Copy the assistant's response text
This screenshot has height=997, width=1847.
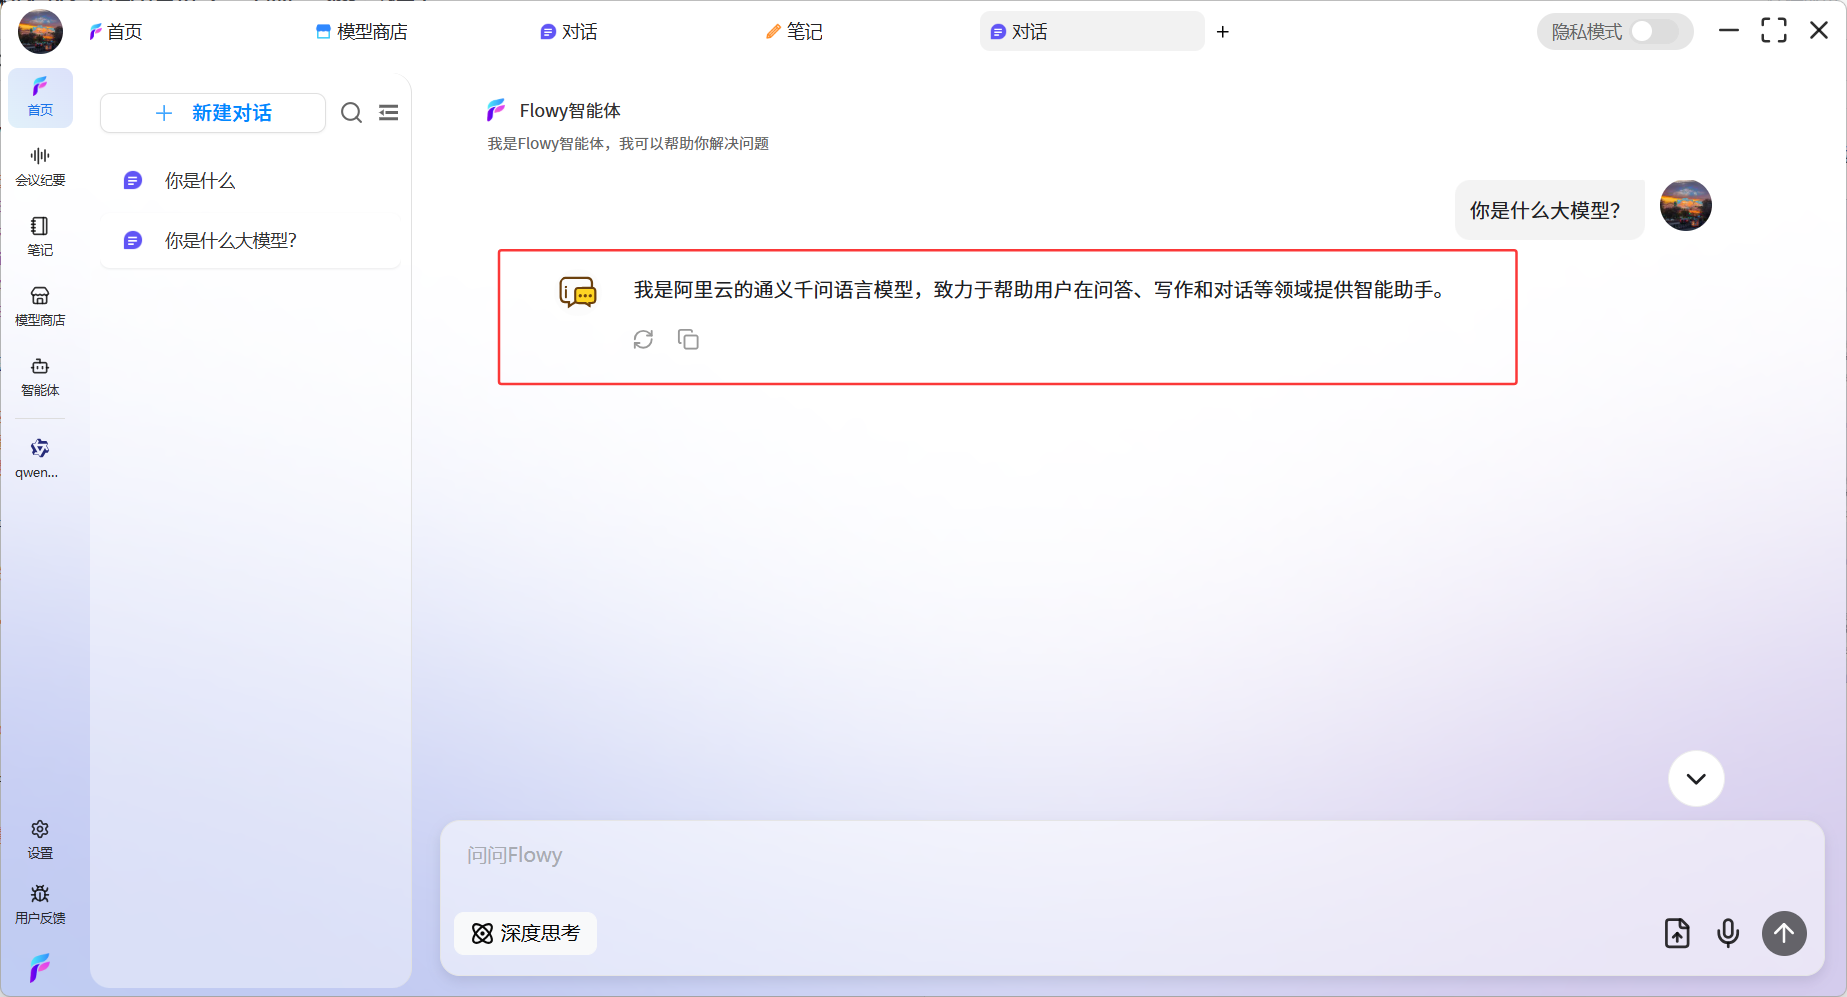point(688,340)
